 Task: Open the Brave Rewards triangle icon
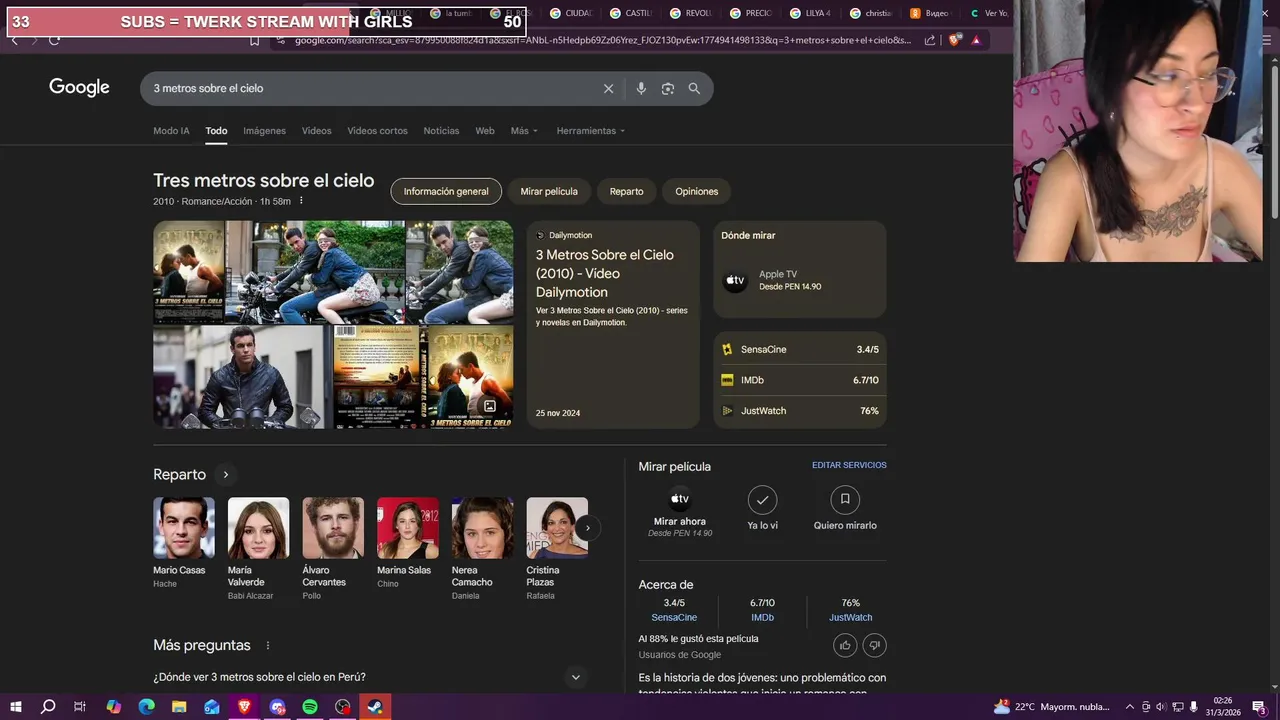tap(976, 40)
